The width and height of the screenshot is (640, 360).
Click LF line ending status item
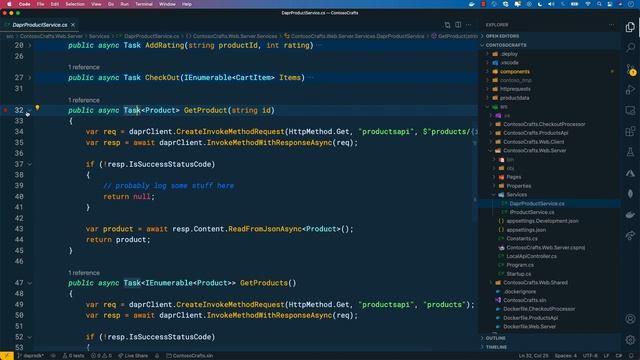click(607, 356)
